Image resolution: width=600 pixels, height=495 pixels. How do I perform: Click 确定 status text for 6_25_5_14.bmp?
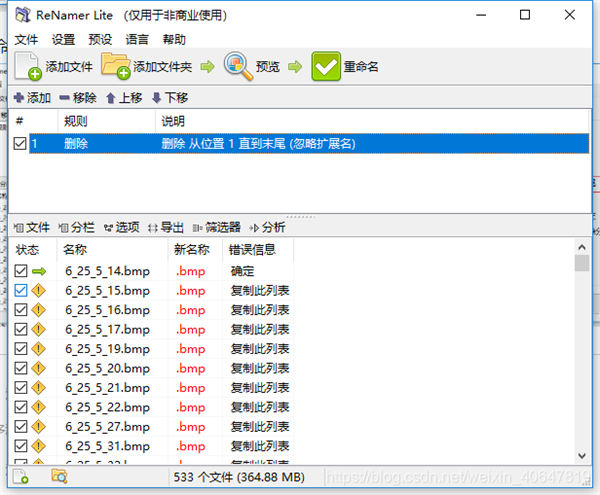click(x=243, y=272)
